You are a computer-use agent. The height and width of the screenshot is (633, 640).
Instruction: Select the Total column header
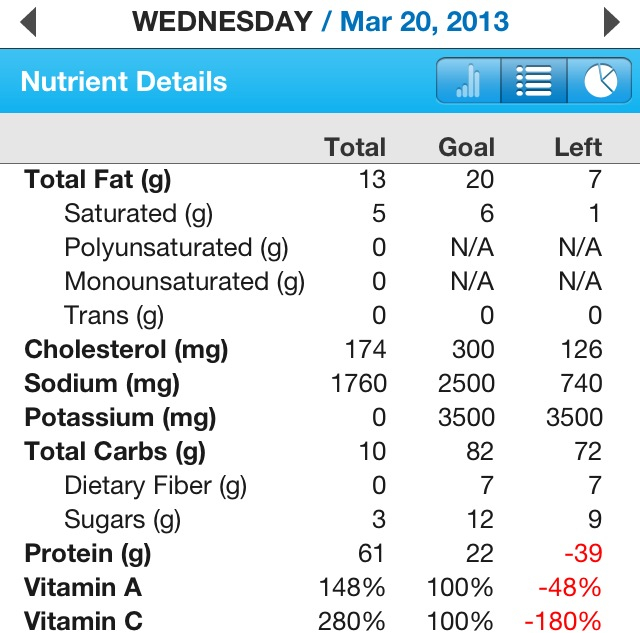(x=355, y=147)
